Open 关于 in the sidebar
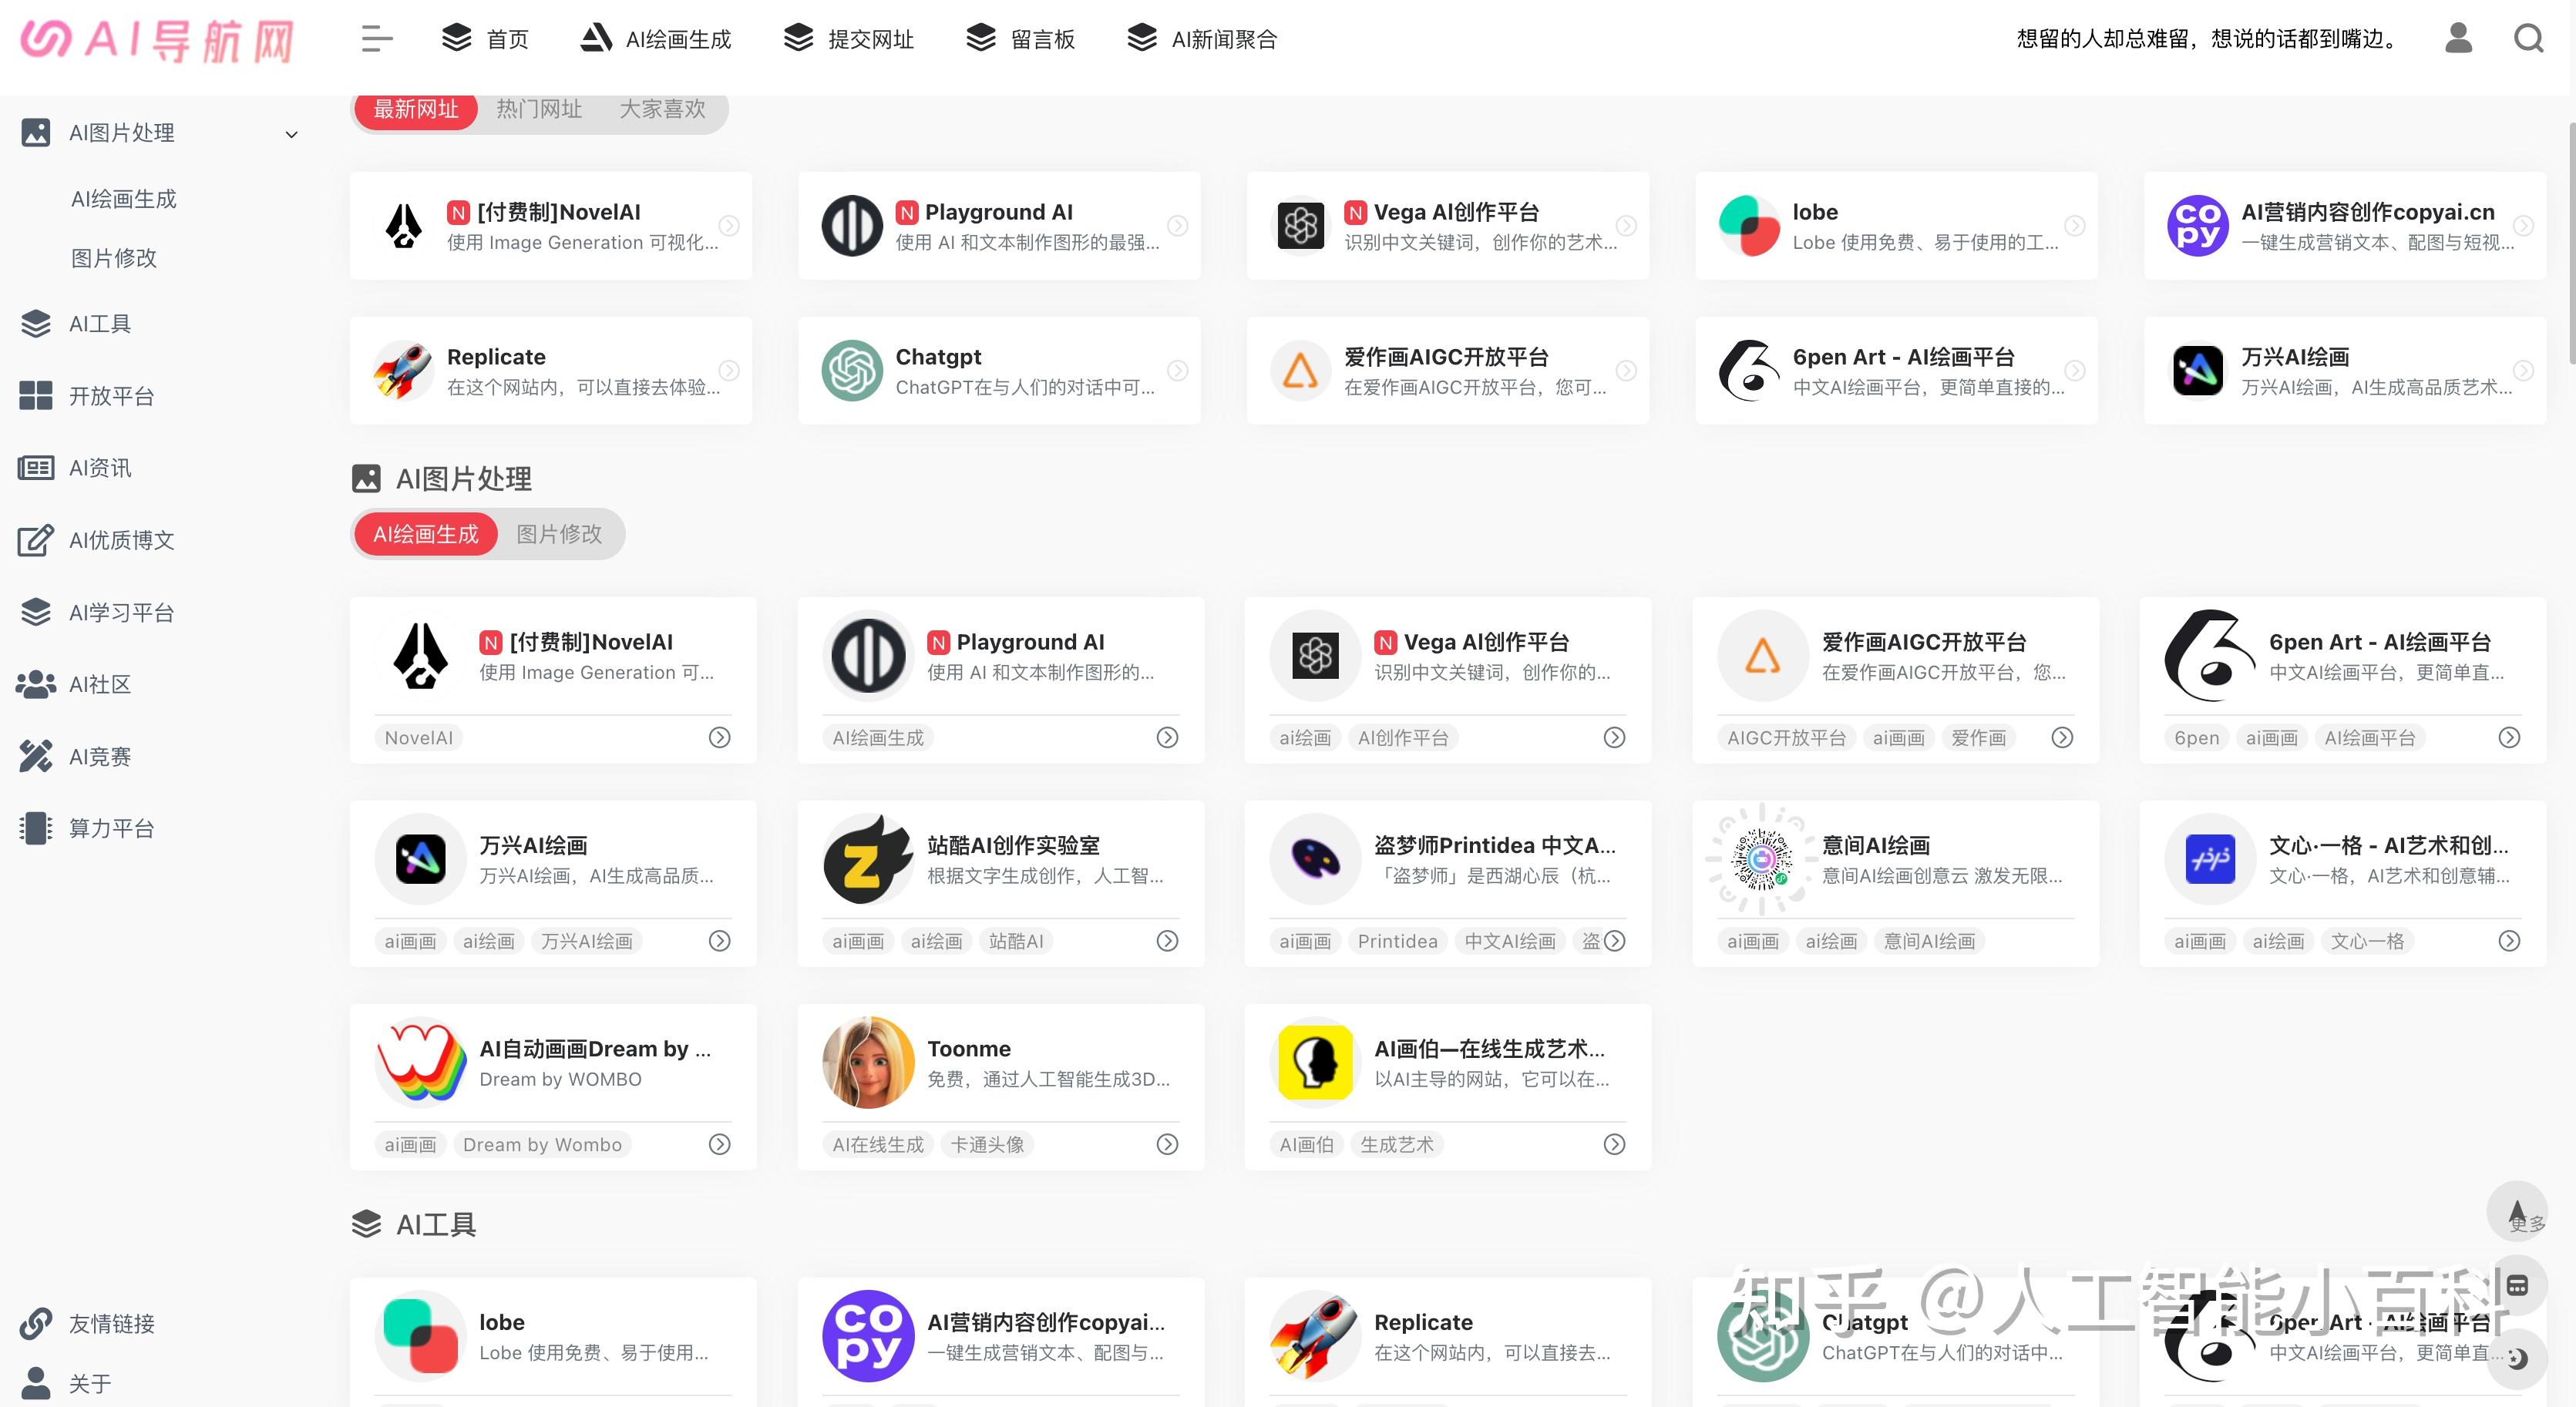2576x1407 pixels. tap(90, 1384)
